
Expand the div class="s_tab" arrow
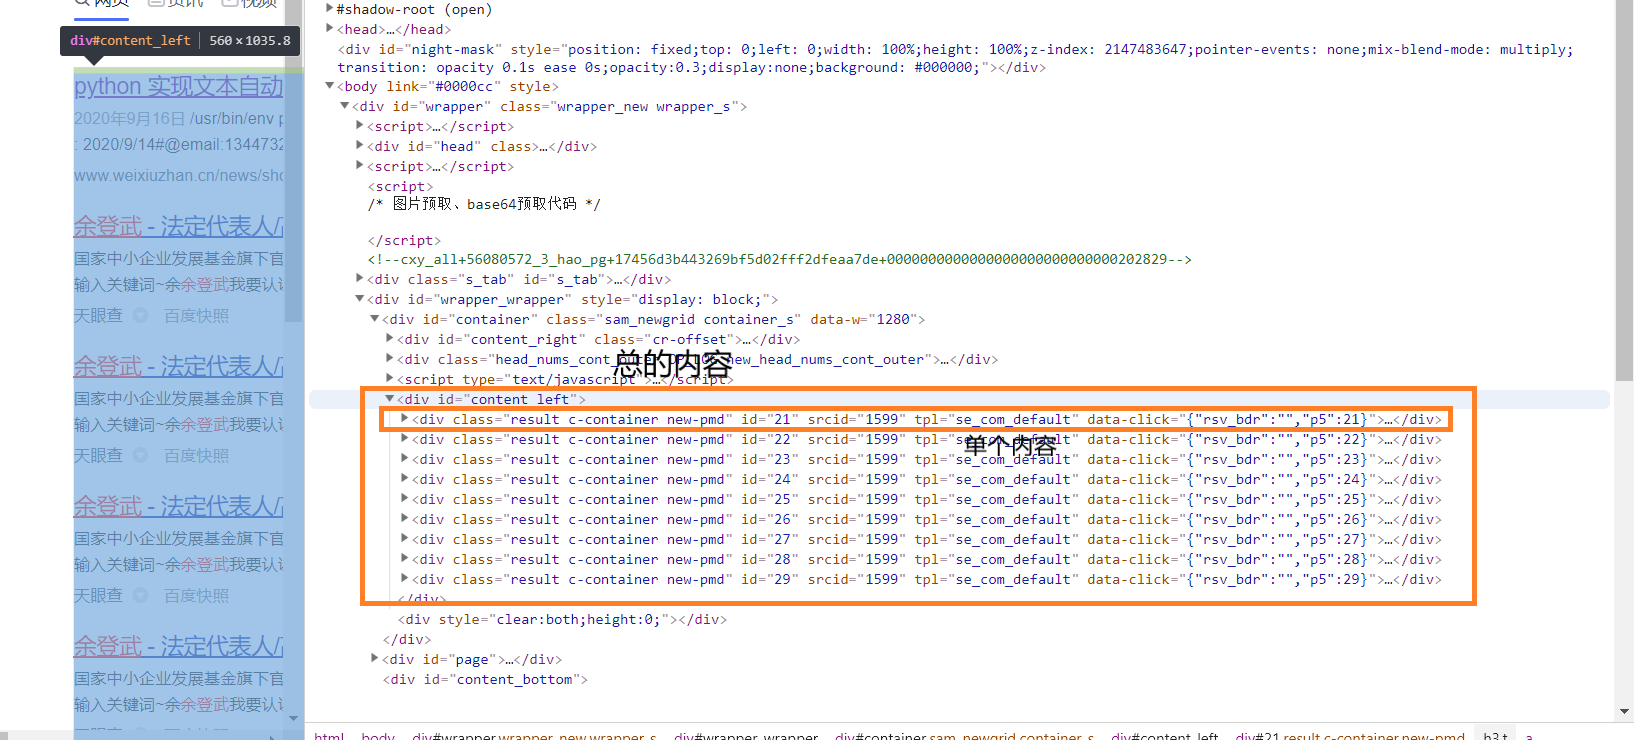(359, 278)
